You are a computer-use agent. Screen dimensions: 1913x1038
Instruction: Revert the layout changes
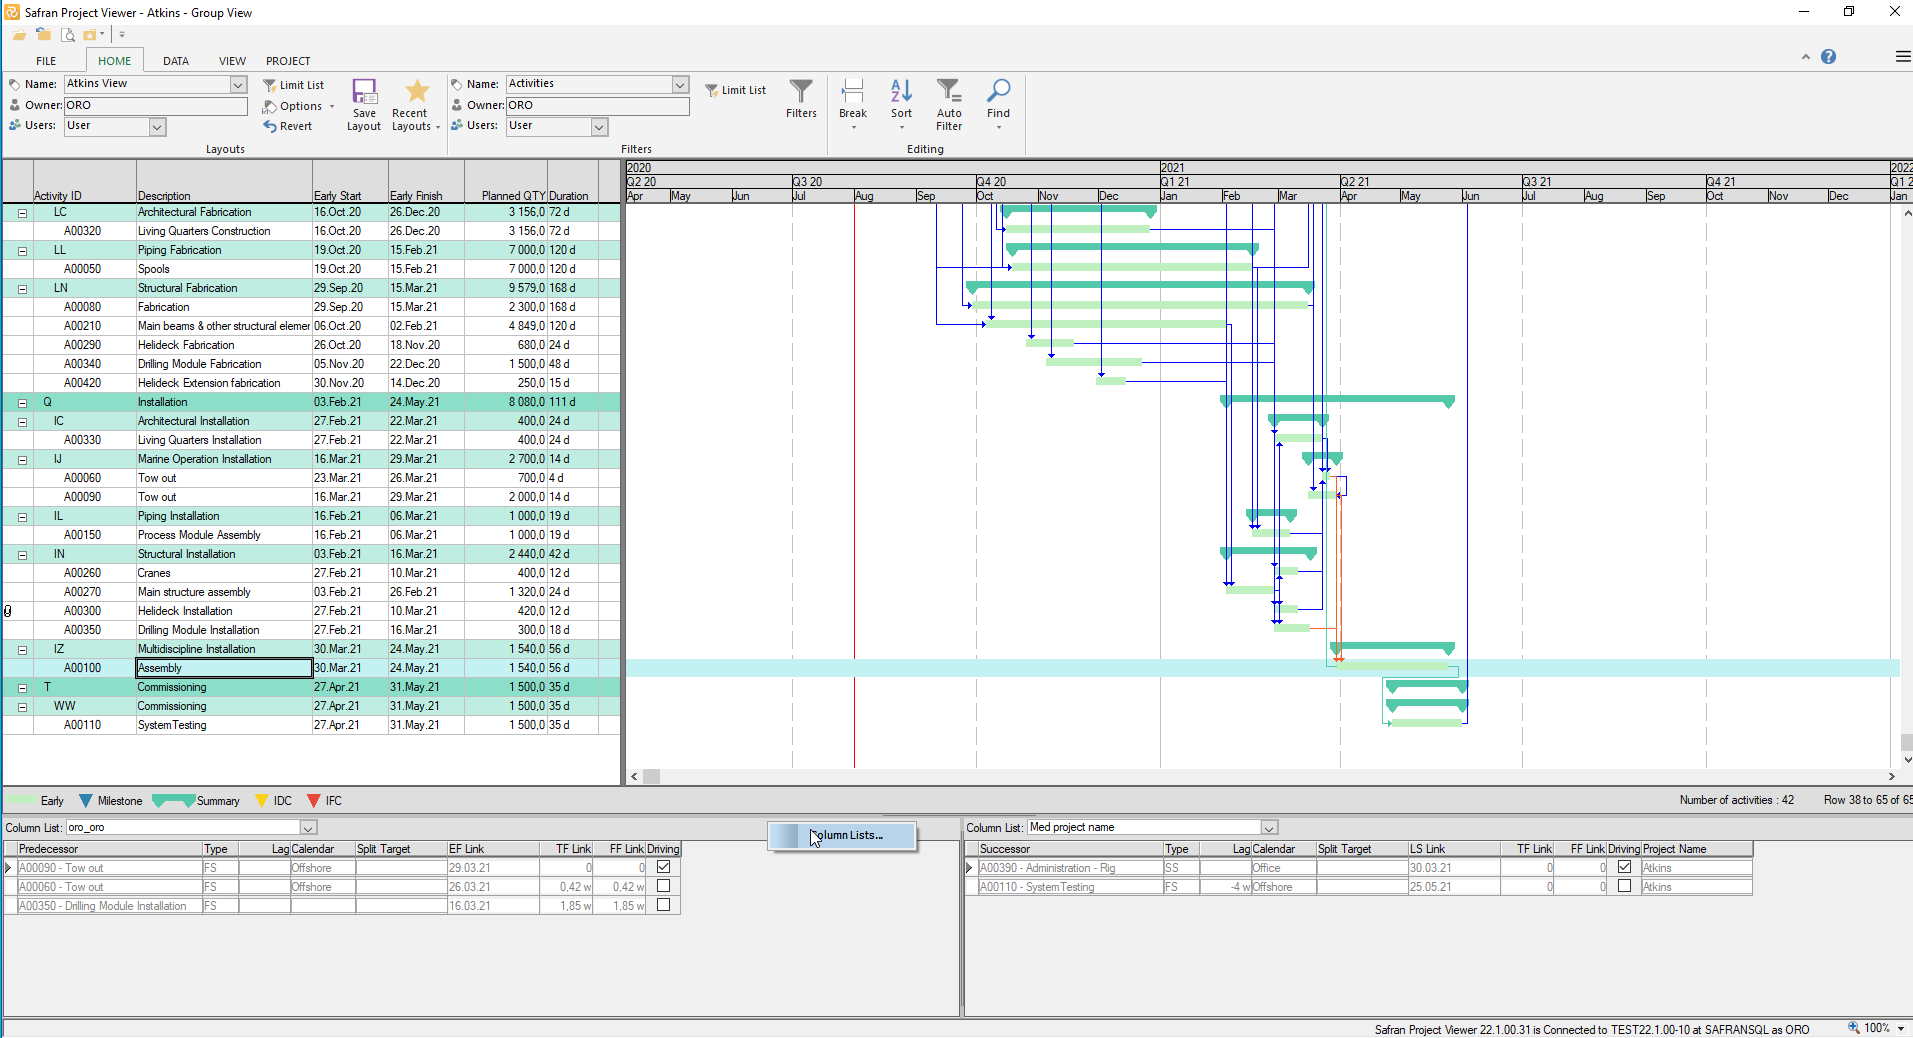[288, 126]
